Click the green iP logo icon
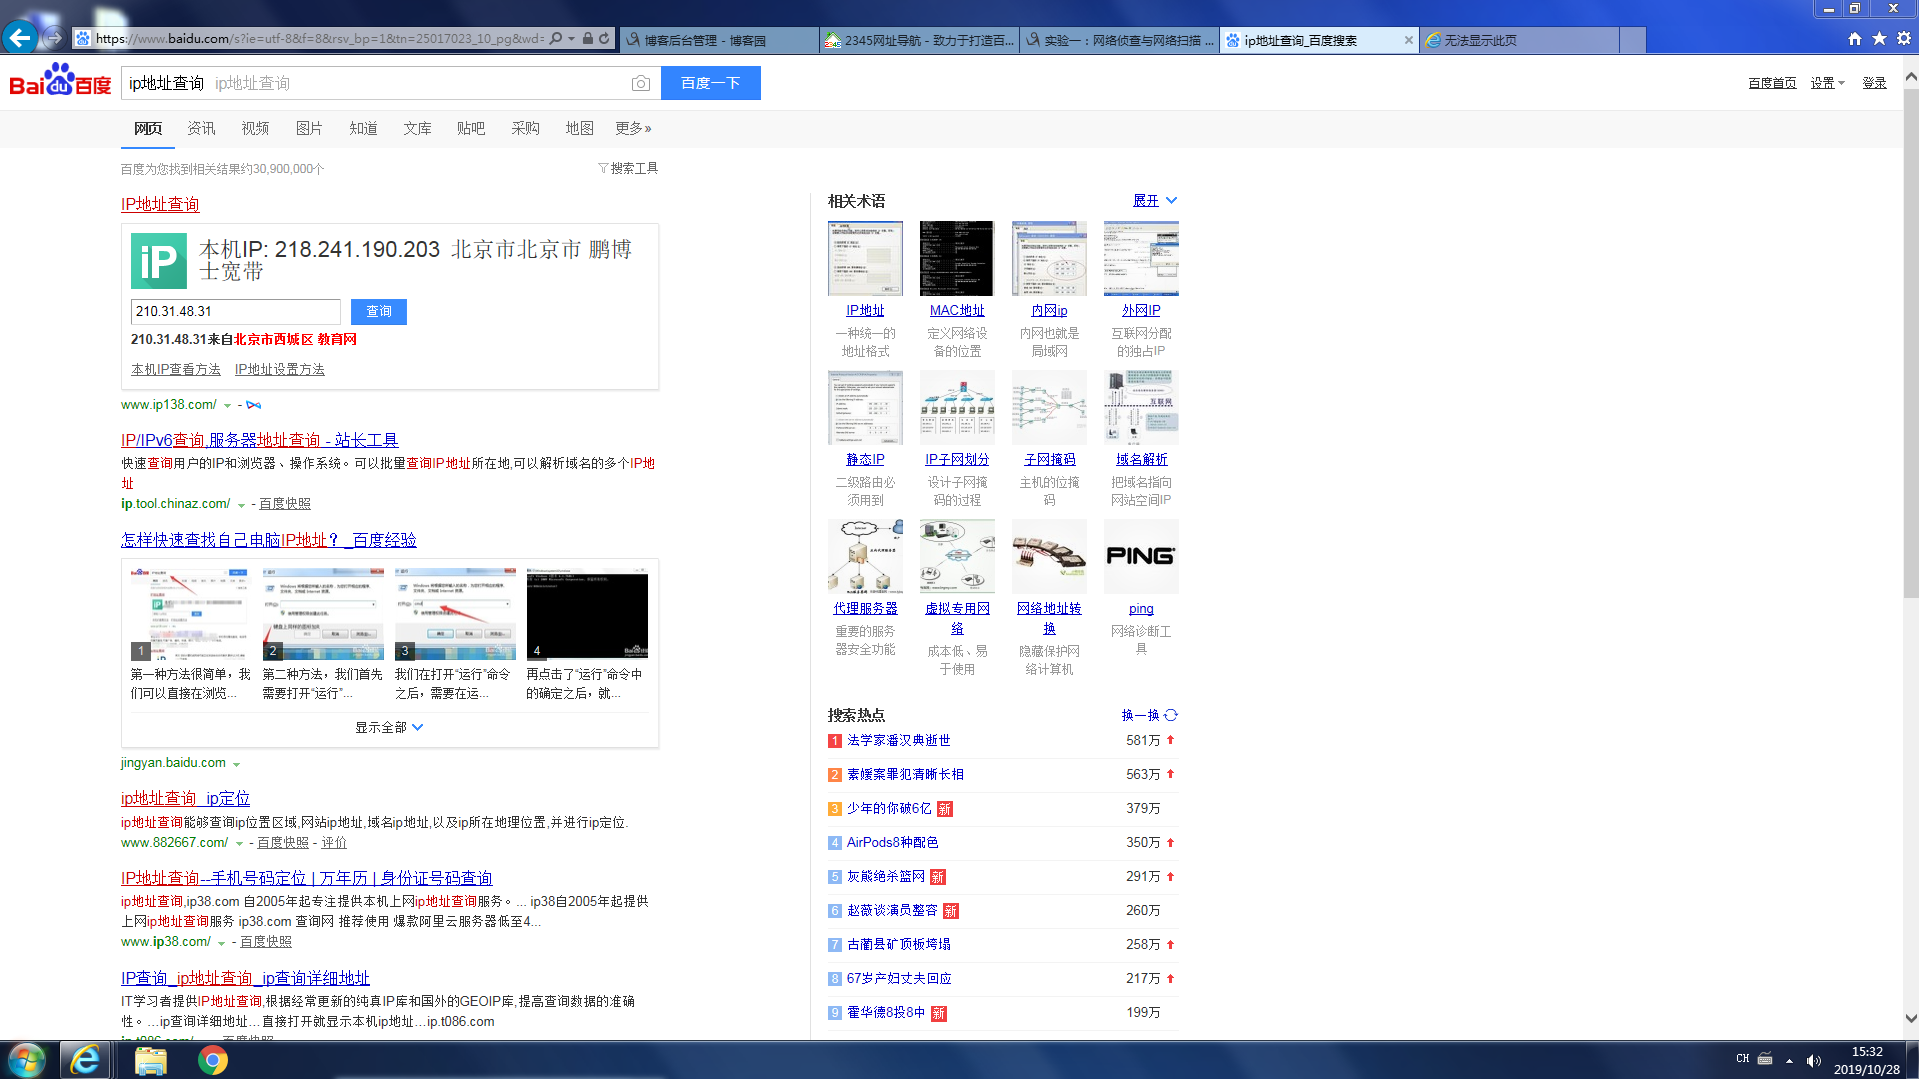The width and height of the screenshot is (1919, 1079). coord(159,261)
